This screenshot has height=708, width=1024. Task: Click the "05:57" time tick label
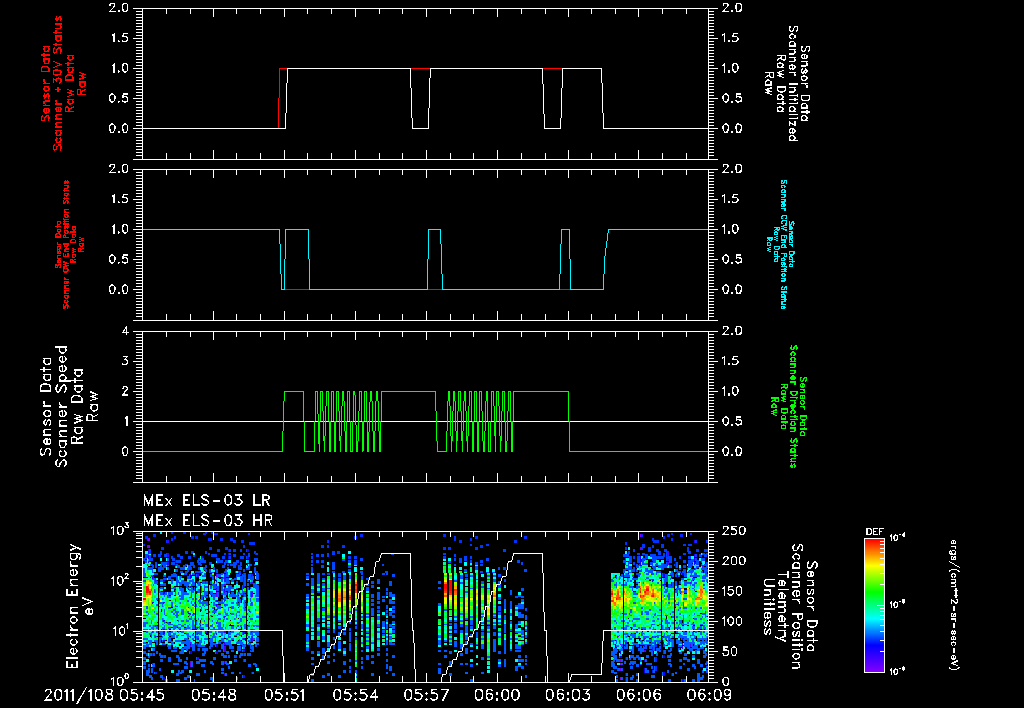[426, 695]
